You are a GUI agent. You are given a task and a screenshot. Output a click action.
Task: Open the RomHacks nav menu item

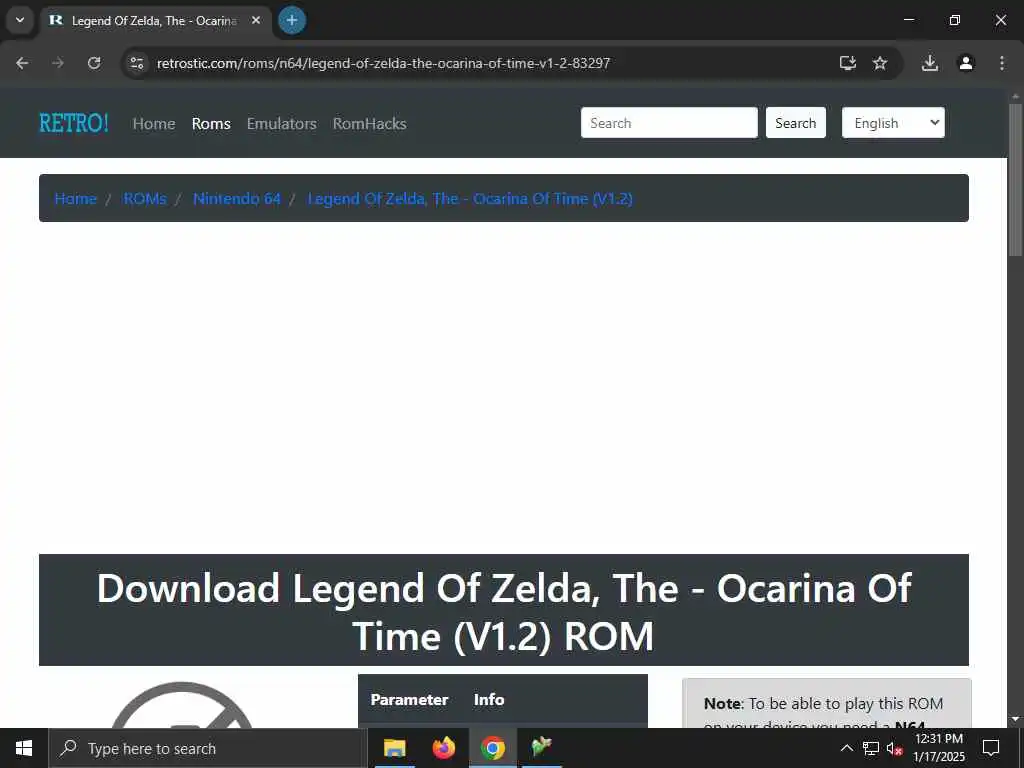(370, 123)
